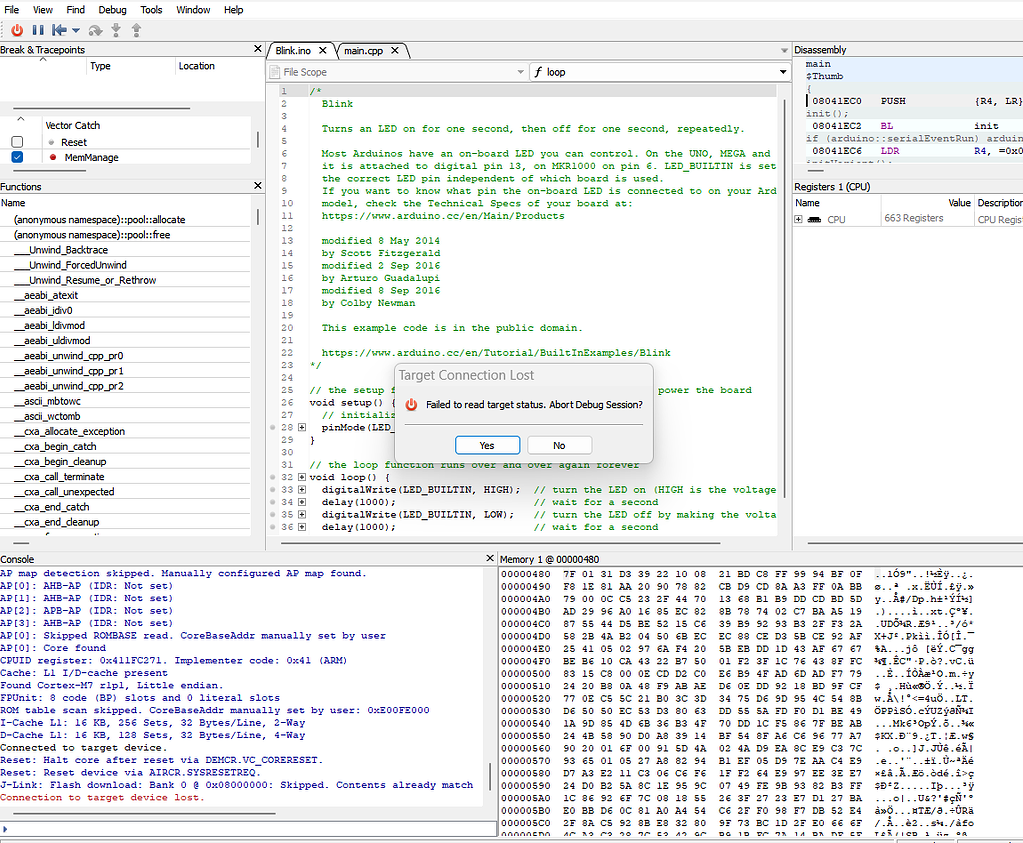
Task: Switch to the main.cpp tab
Action: click(x=363, y=50)
